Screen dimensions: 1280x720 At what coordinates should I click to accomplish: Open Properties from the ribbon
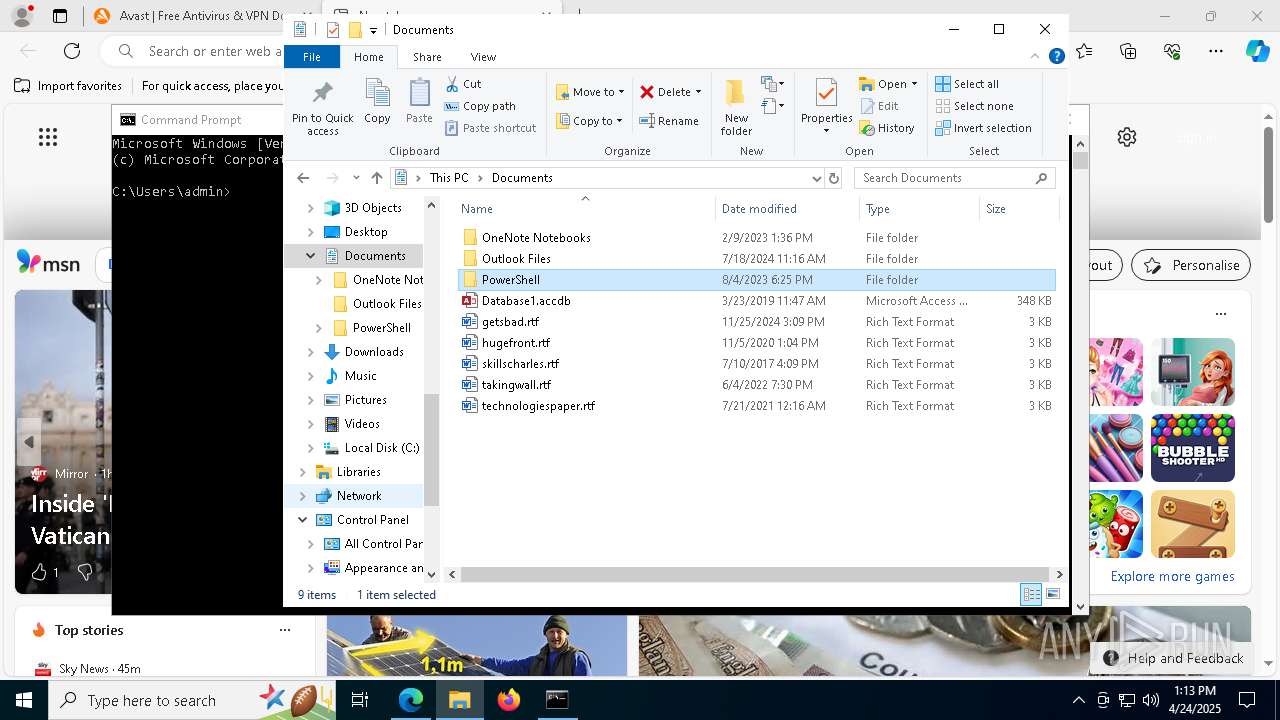826,106
